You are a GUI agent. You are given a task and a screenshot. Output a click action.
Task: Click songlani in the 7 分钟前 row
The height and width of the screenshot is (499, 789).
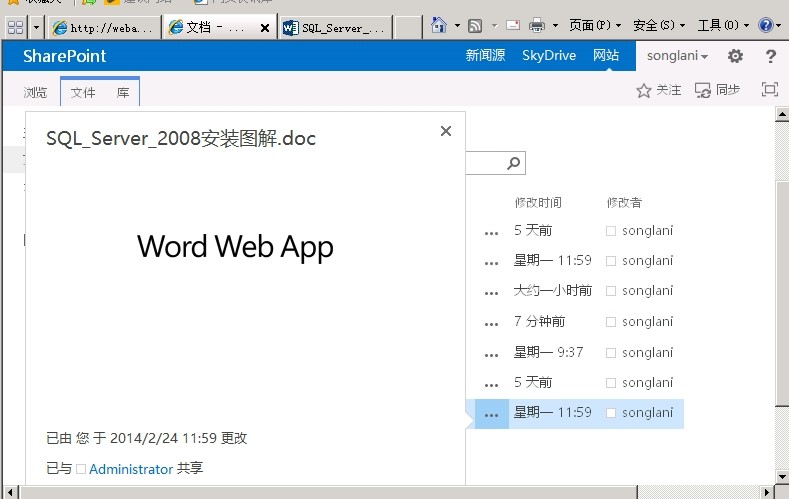tap(647, 322)
